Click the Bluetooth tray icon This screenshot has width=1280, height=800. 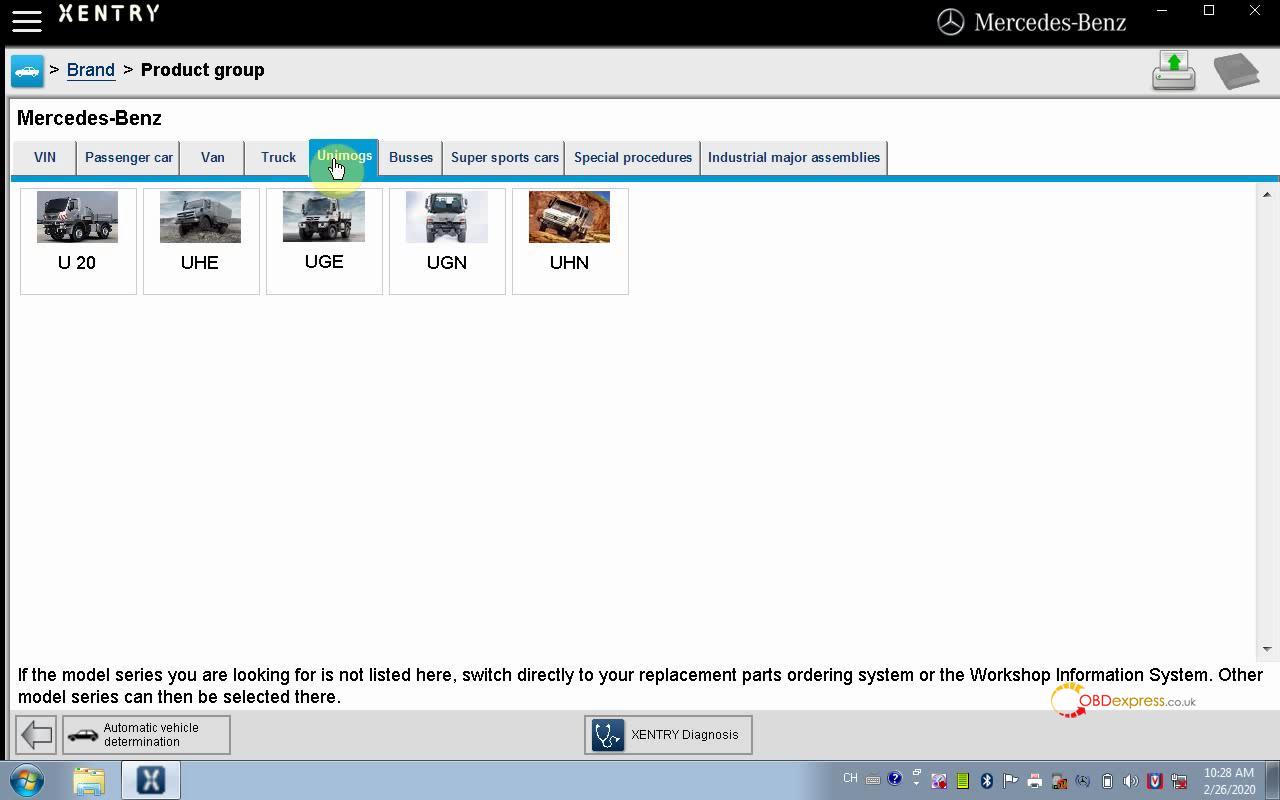pyautogui.click(x=986, y=781)
